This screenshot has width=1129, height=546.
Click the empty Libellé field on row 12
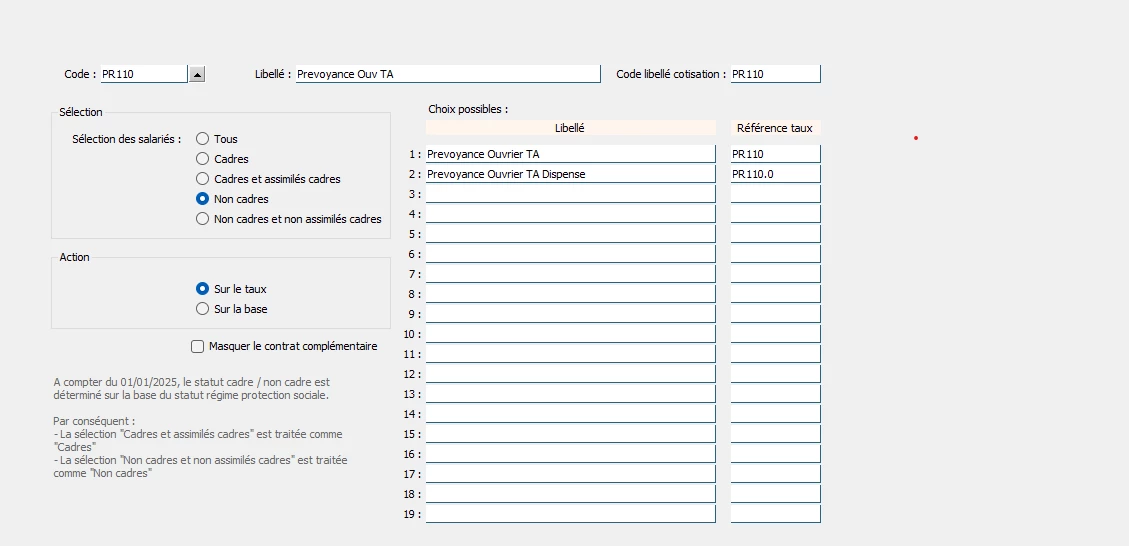click(x=570, y=374)
